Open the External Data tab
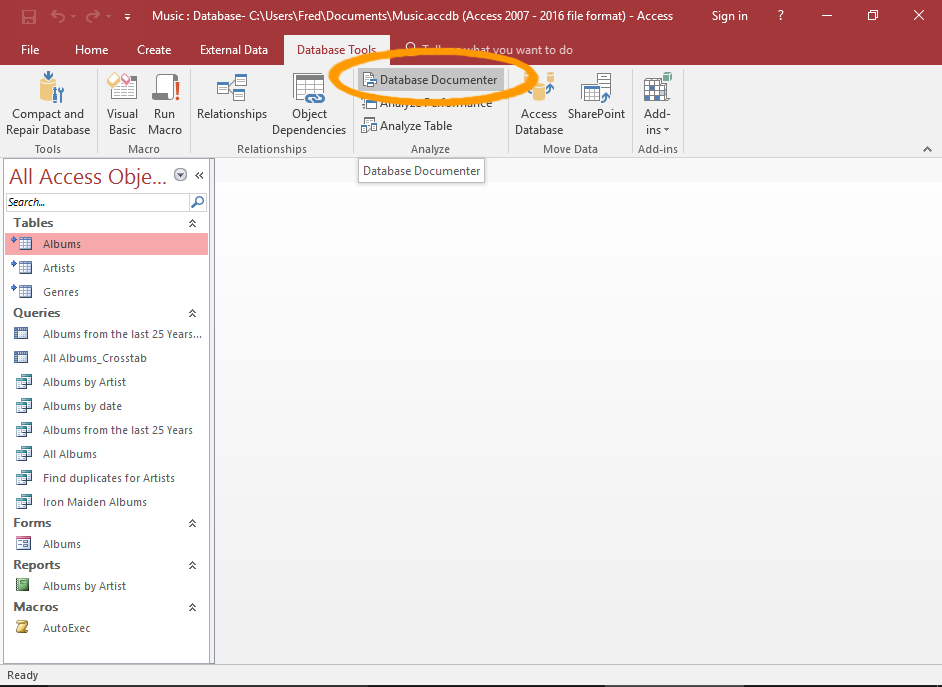This screenshot has width=942, height=687. click(x=234, y=49)
